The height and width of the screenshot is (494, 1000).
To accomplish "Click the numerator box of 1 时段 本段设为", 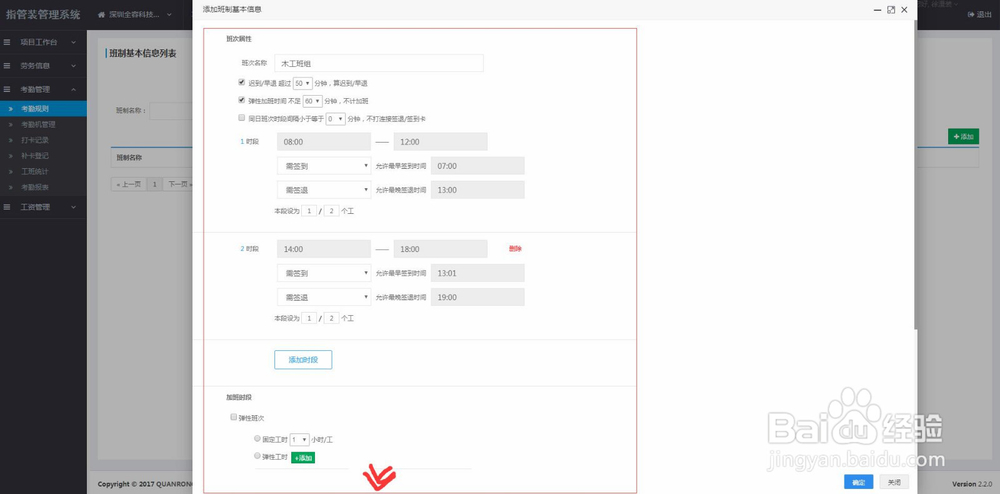I will pyautogui.click(x=309, y=210).
